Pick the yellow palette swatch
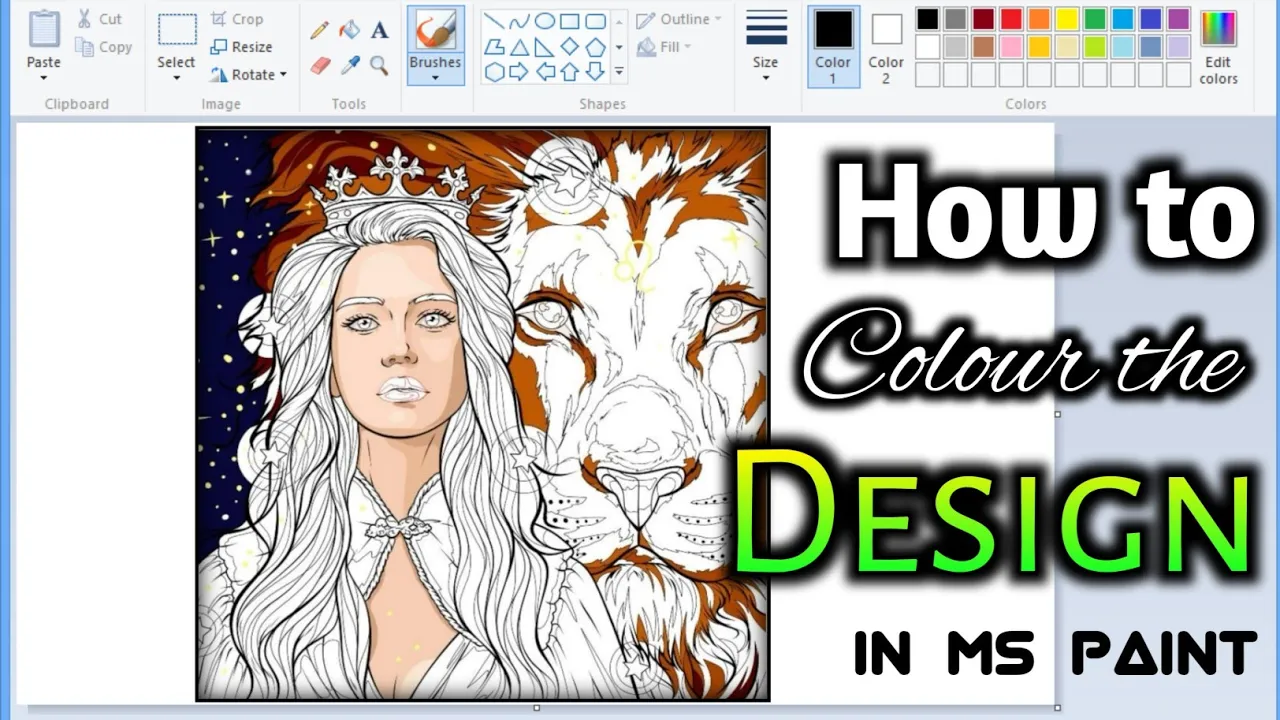This screenshot has height=720, width=1280. pyautogui.click(x=1068, y=19)
